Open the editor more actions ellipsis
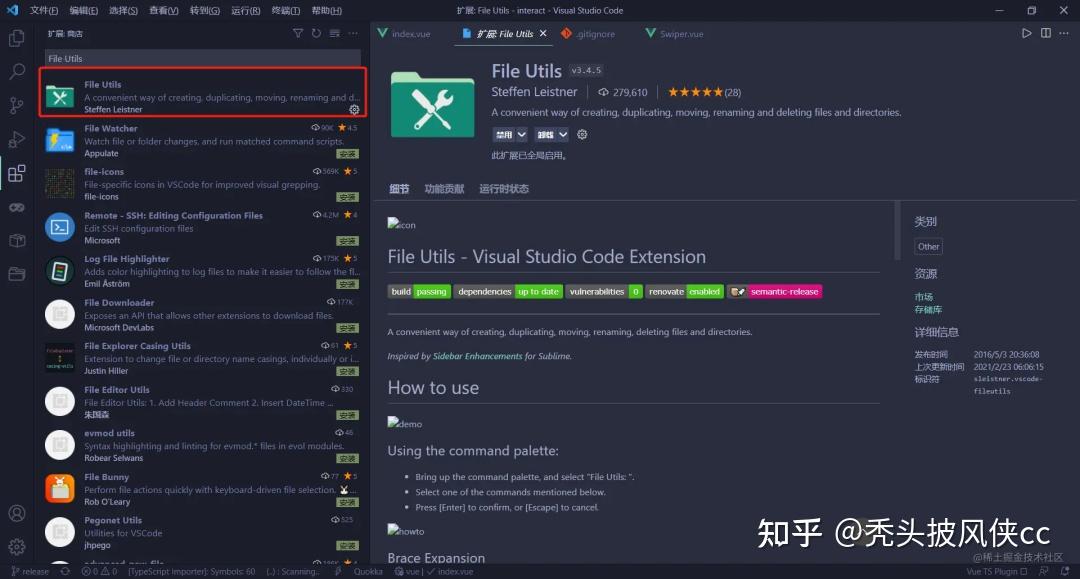 [1063, 33]
